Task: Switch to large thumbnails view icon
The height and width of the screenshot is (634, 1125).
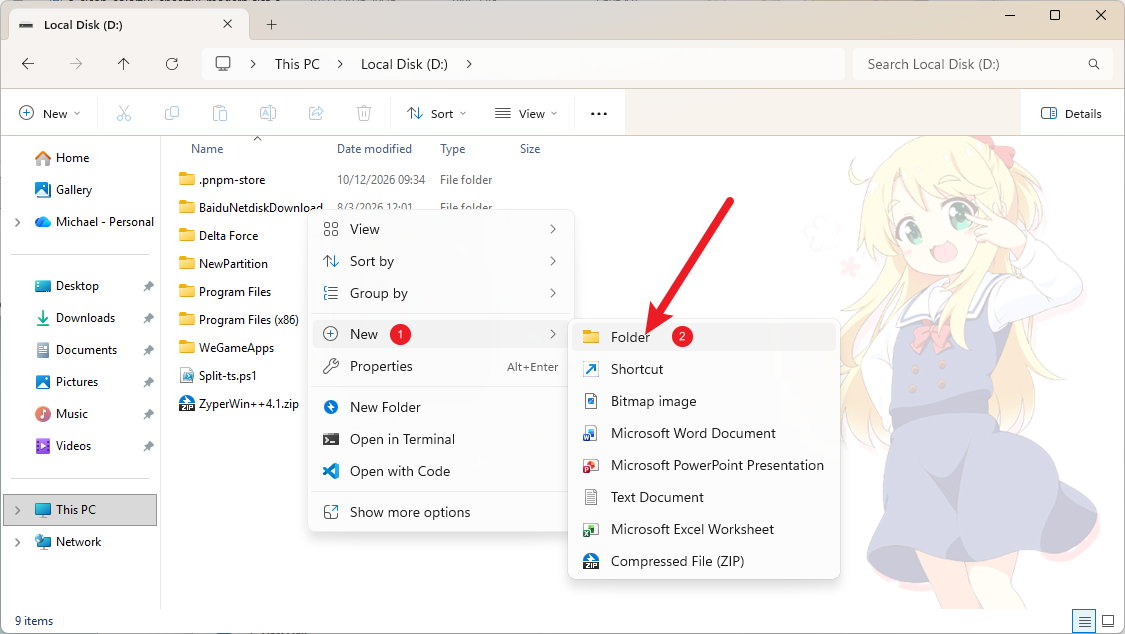Action: pos(1108,621)
